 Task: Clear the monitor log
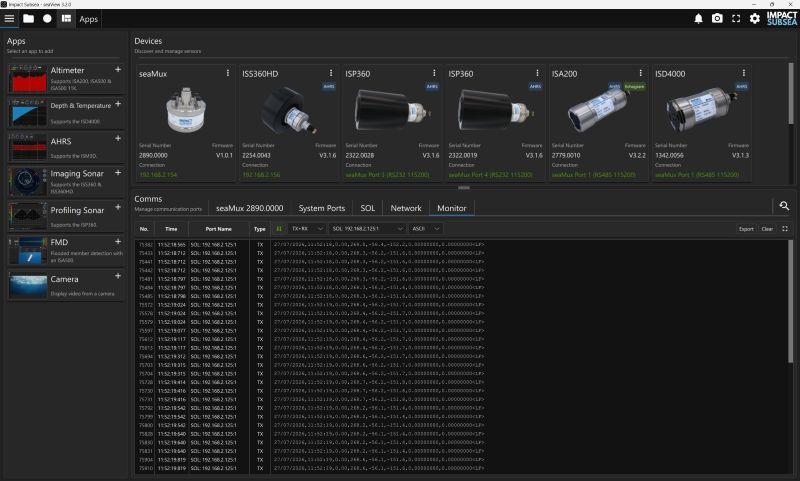pyautogui.click(x=767, y=229)
